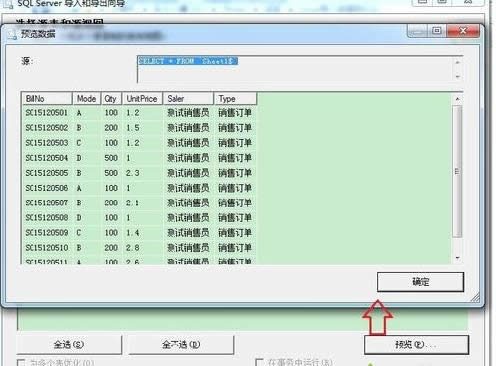Click the data grid scroll up arrow

pyautogui.click(x=457, y=99)
